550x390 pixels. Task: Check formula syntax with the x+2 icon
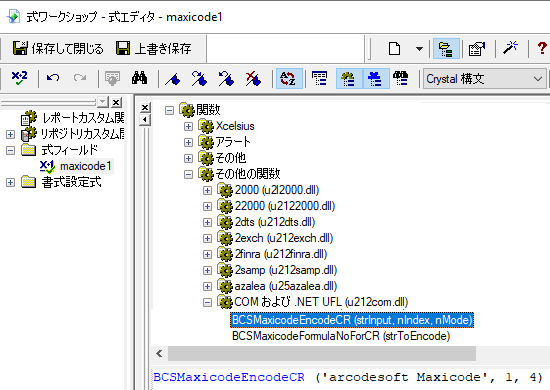[x=19, y=78]
